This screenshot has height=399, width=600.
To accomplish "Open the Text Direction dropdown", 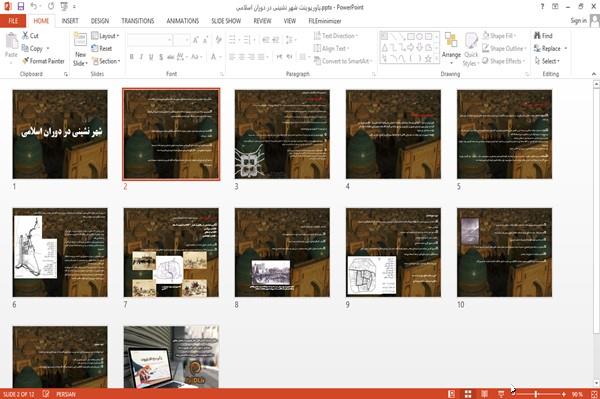I will 336,36.
